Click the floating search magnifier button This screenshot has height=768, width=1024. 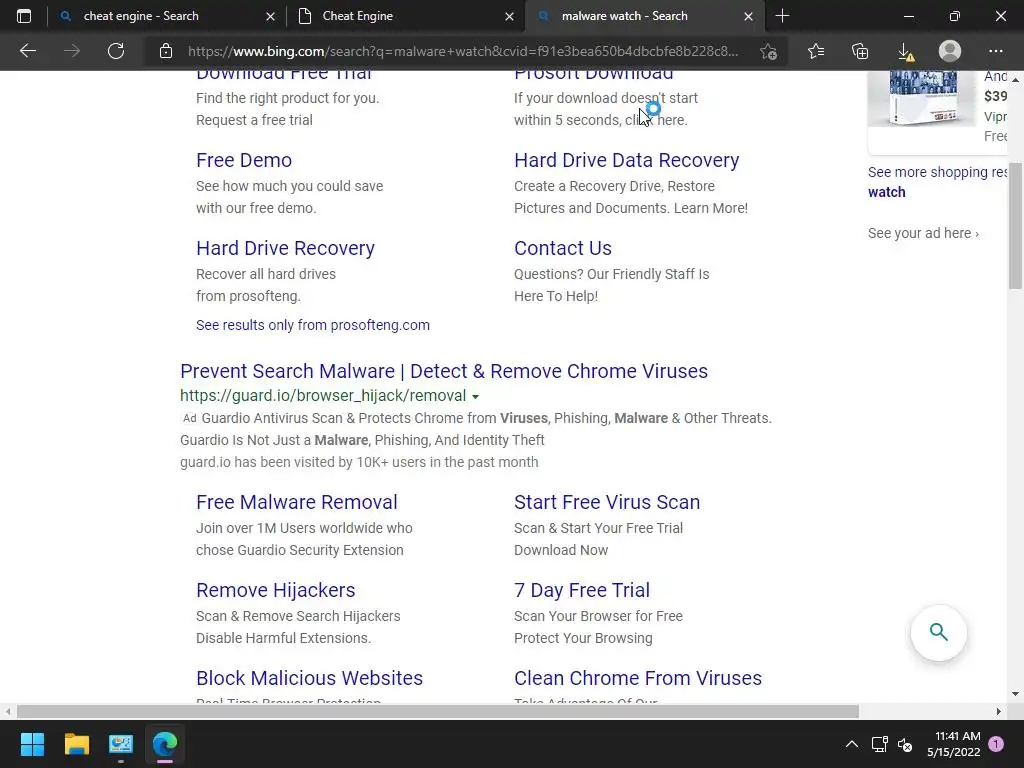pos(938,632)
